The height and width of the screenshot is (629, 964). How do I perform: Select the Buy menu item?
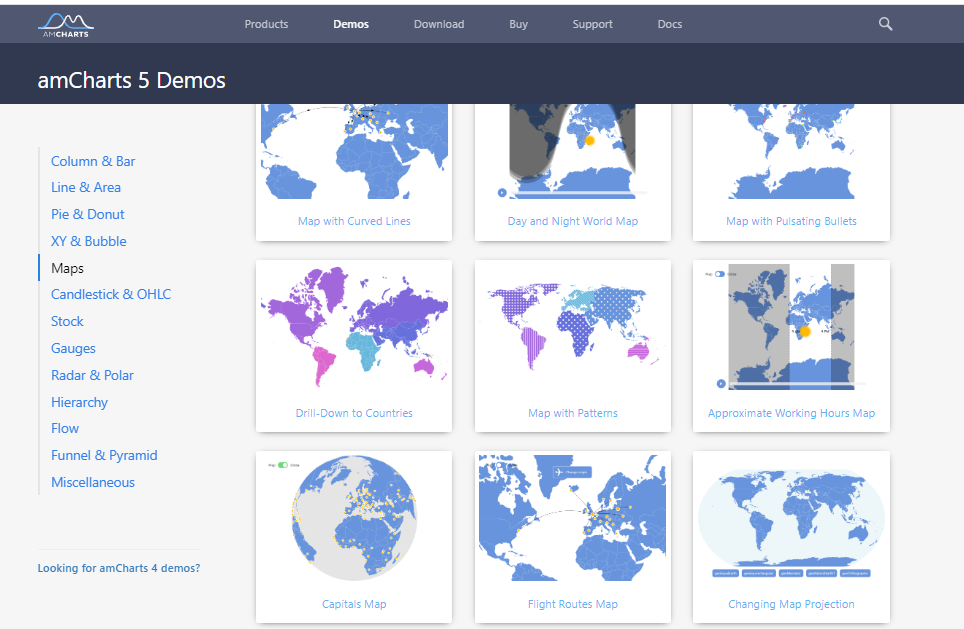[518, 24]
